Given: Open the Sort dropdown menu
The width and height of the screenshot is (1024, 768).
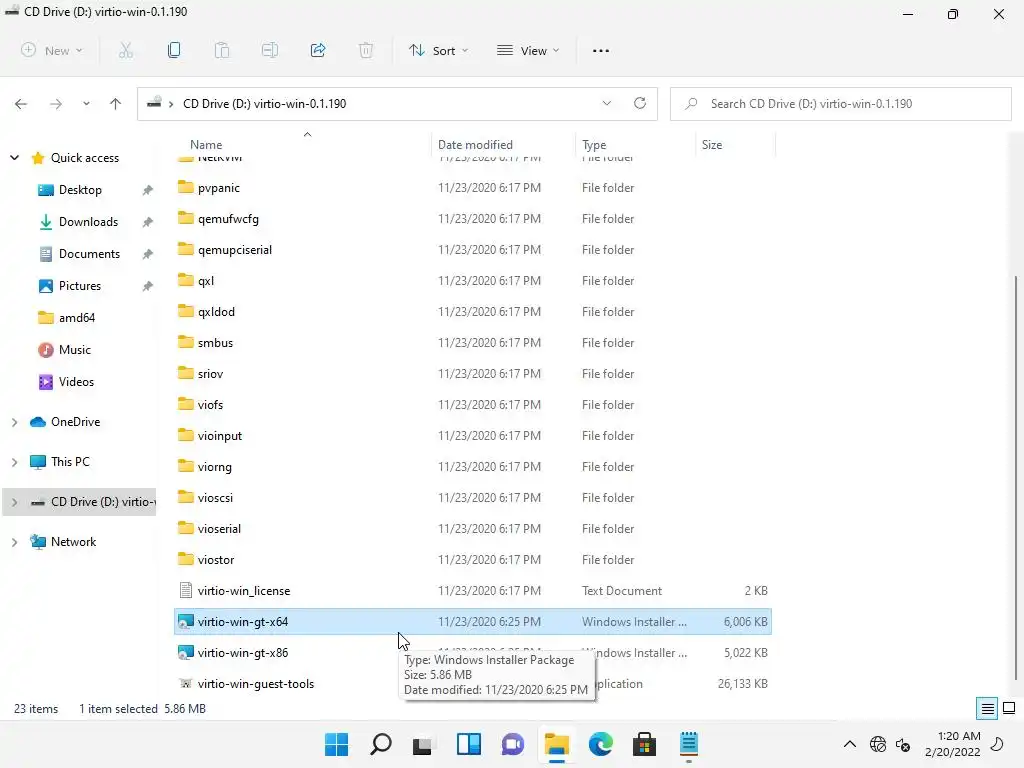Looking at the screenshot, I should [x=439, y=50].
